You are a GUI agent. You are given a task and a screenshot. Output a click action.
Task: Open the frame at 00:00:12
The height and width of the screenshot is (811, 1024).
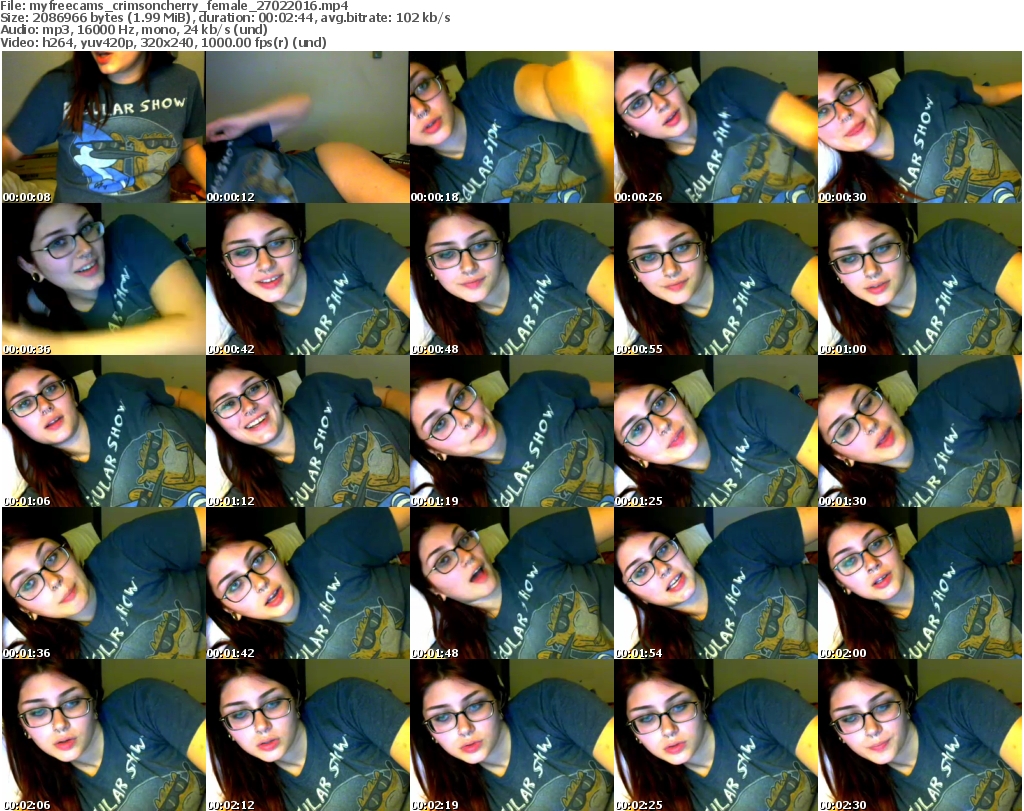[308, 127]
